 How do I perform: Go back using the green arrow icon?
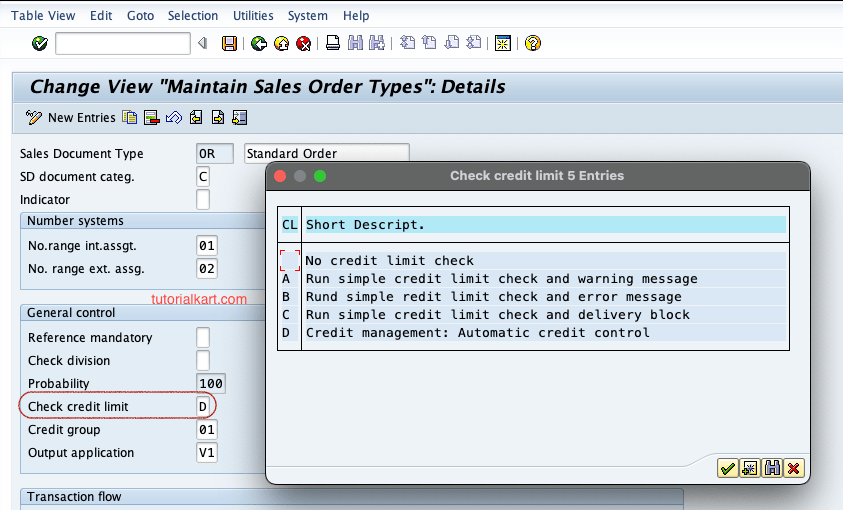click(259, 43)
